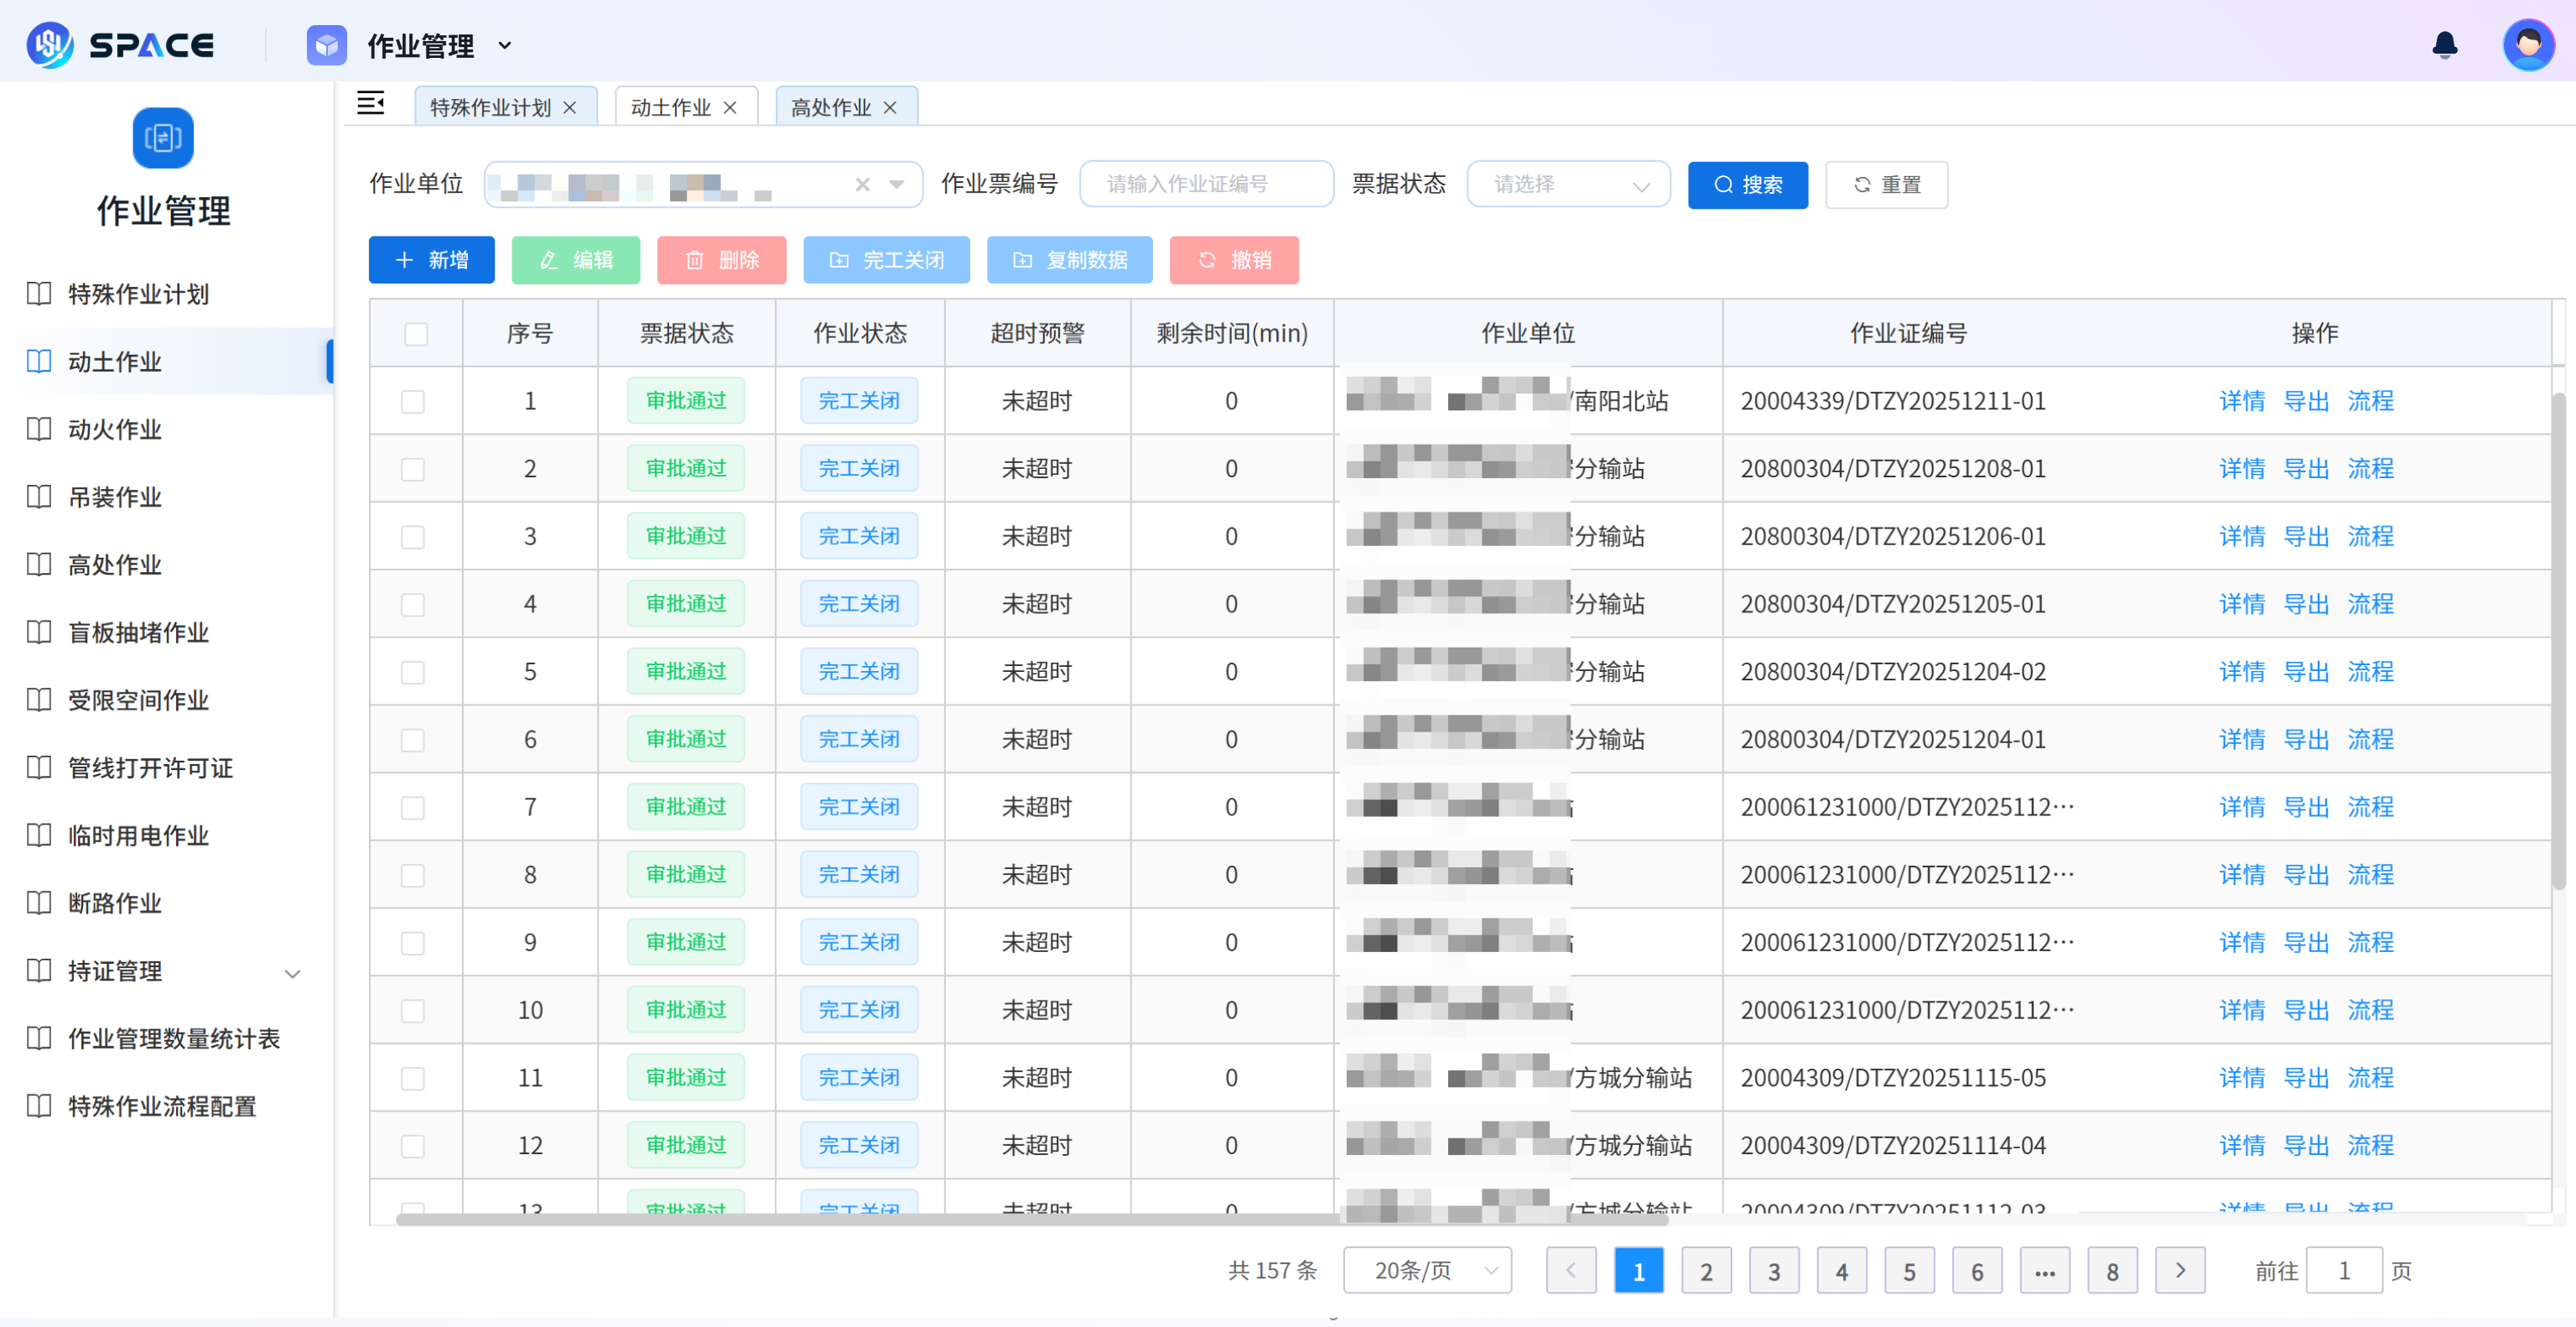Click the 复制数据 copy data button
Viewport: 2576px width, 1327px height.
tap(1069, 260)
